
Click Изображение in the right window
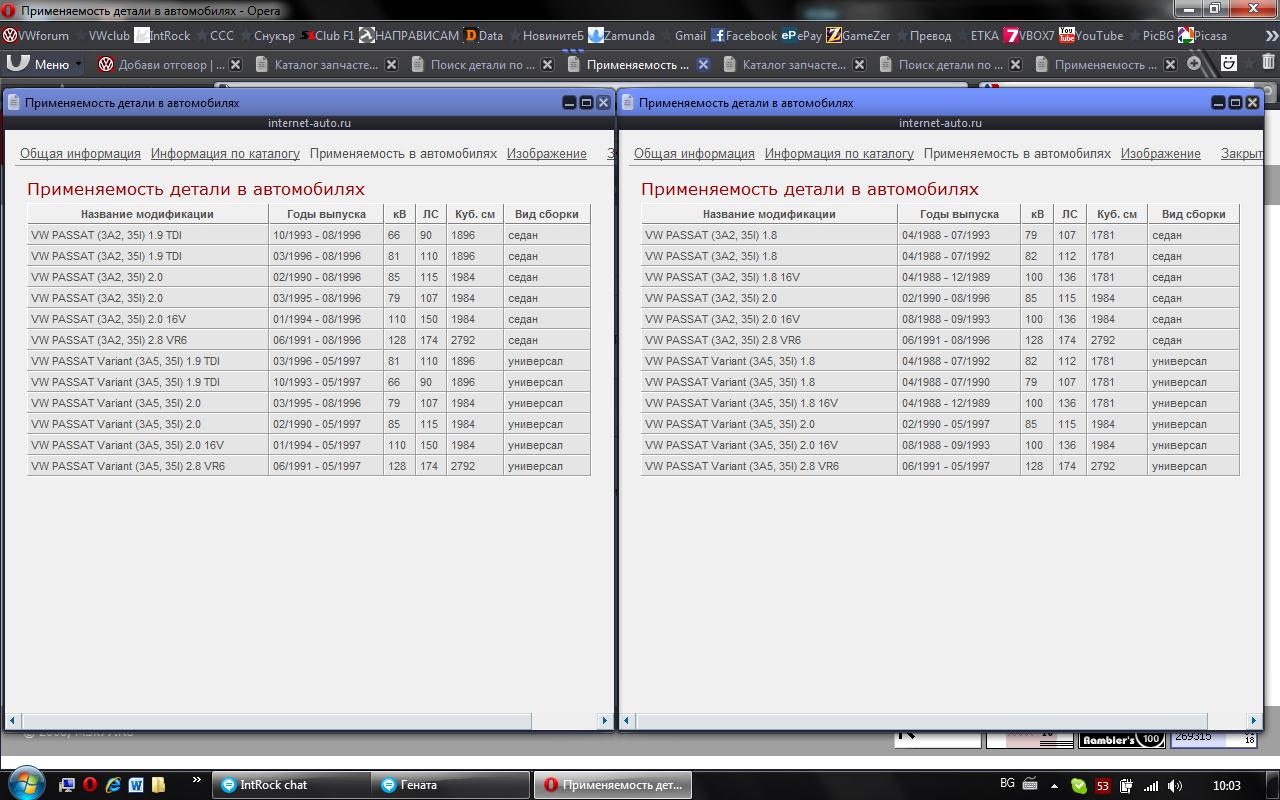[x=1160, y=154]
